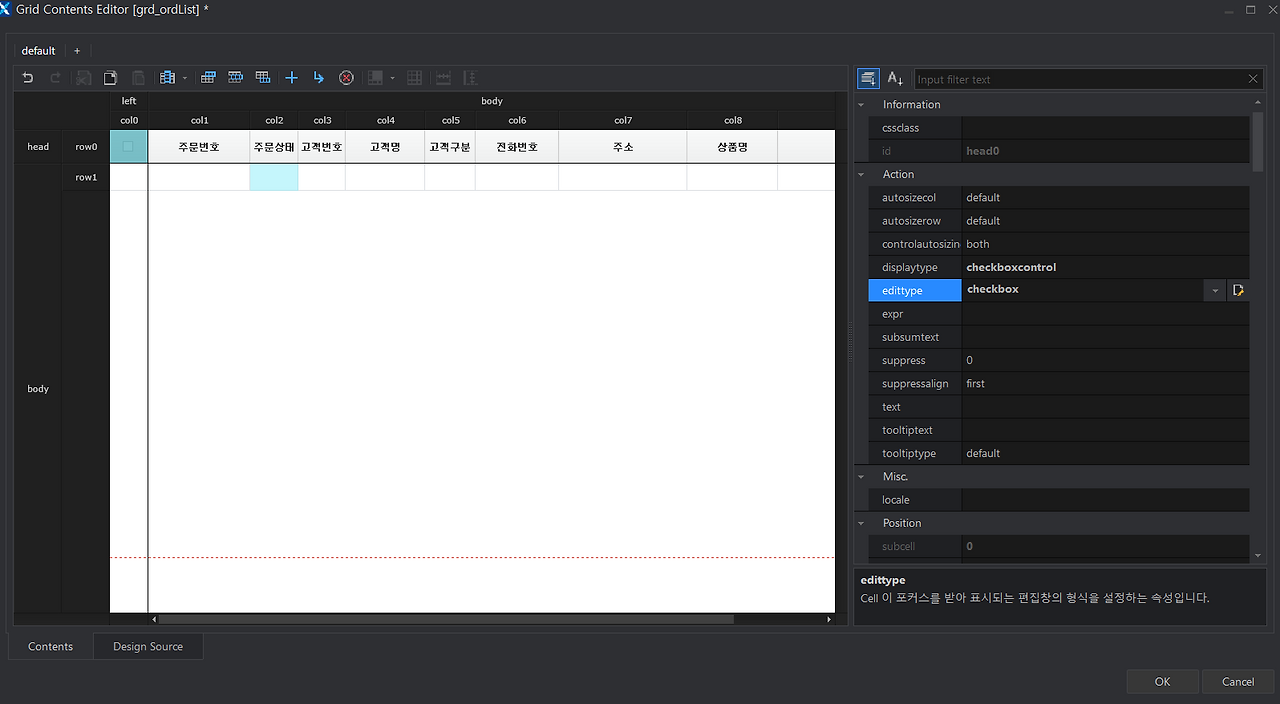Click the Undo toolbar icon

point(27,77)
